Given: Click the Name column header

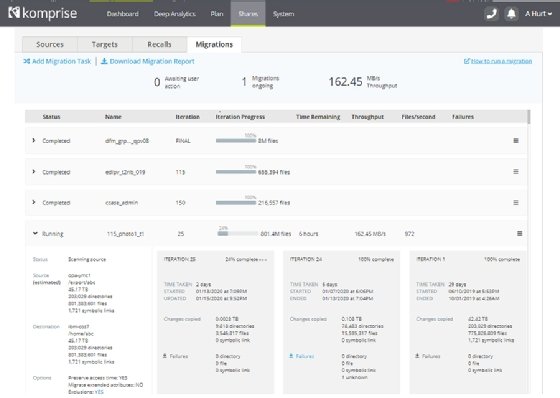Looking at the screenshot, I should click(113, 117).
